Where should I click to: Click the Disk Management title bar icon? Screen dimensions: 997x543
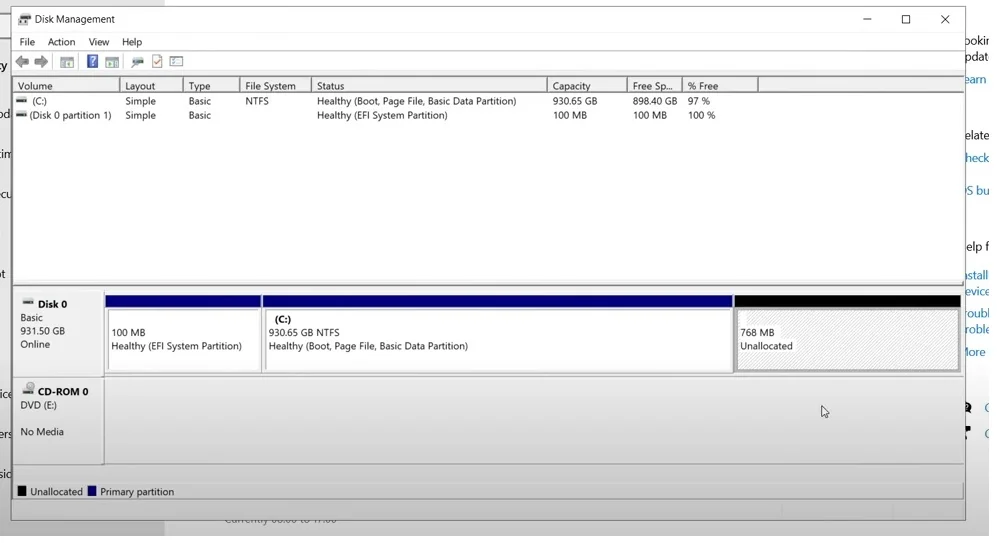(x=24, y=19)
